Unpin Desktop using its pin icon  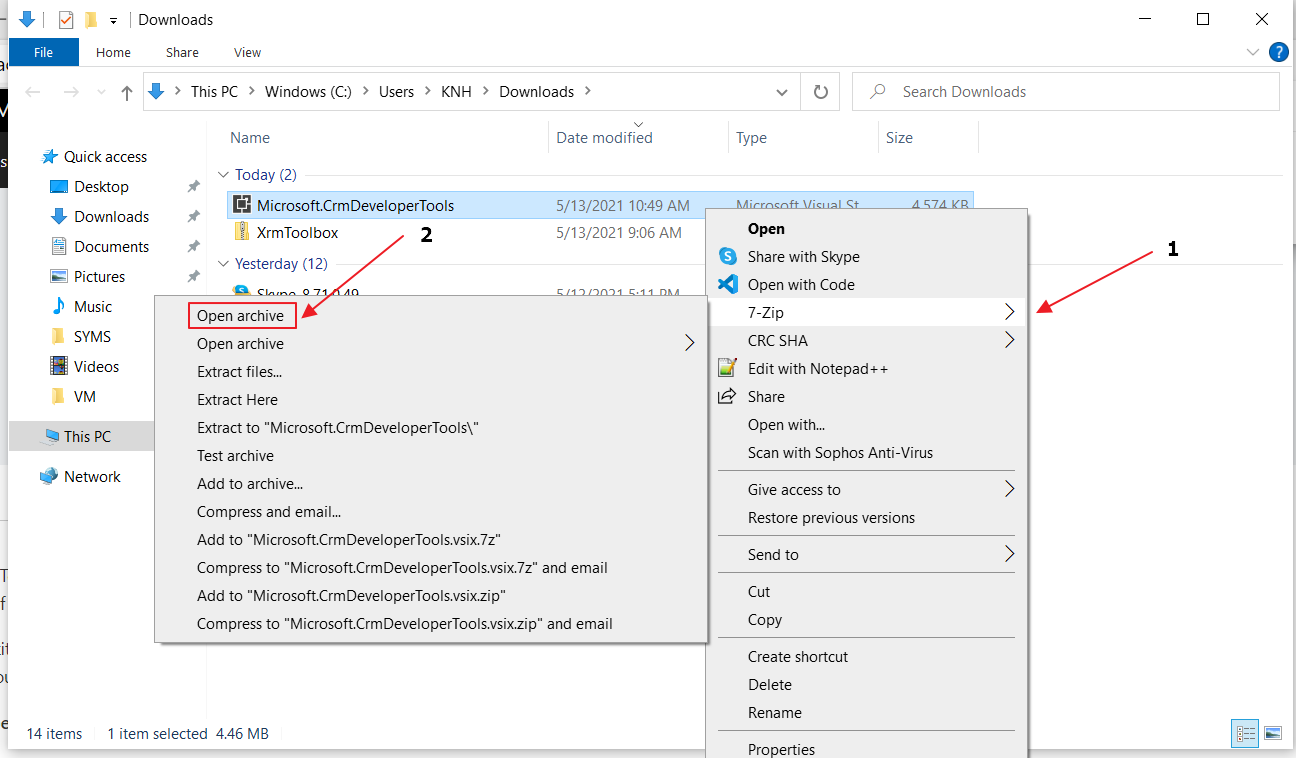(193, 187)
